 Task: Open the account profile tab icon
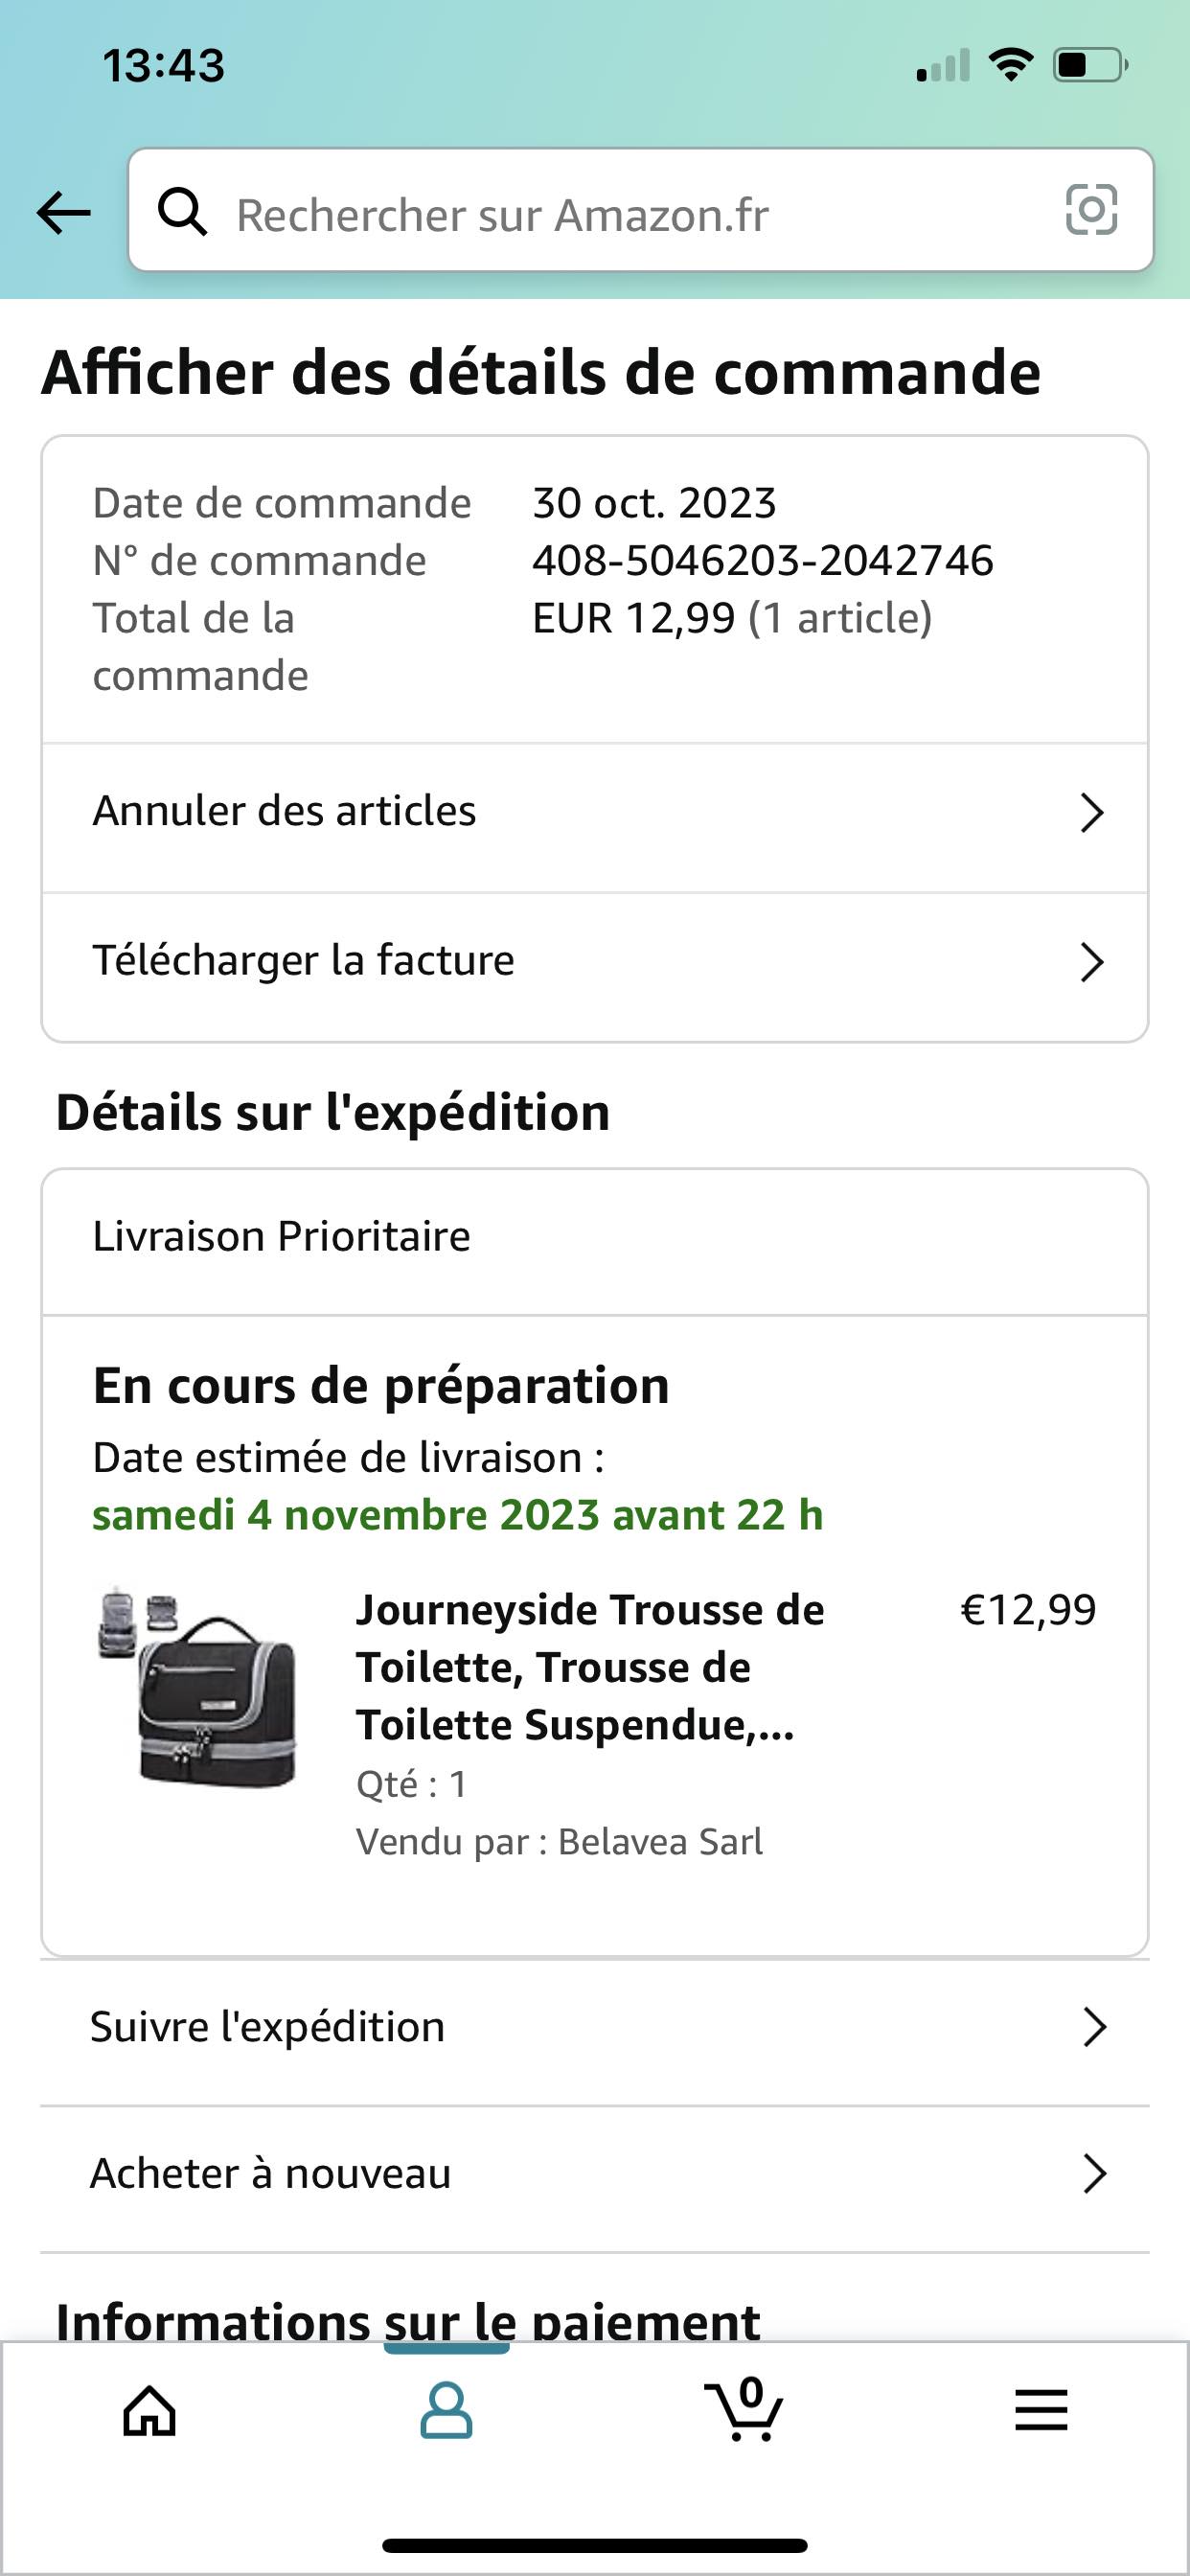point(446,2411)
